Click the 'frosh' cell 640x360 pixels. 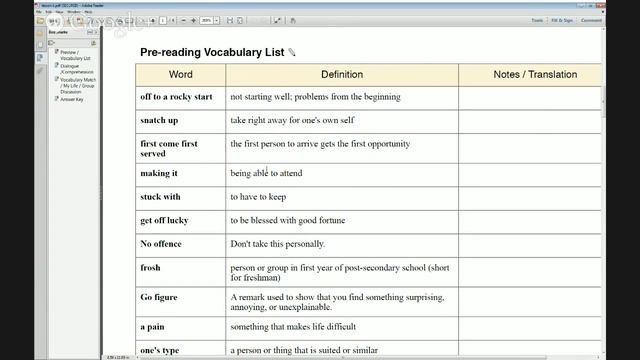coord(180,272)
